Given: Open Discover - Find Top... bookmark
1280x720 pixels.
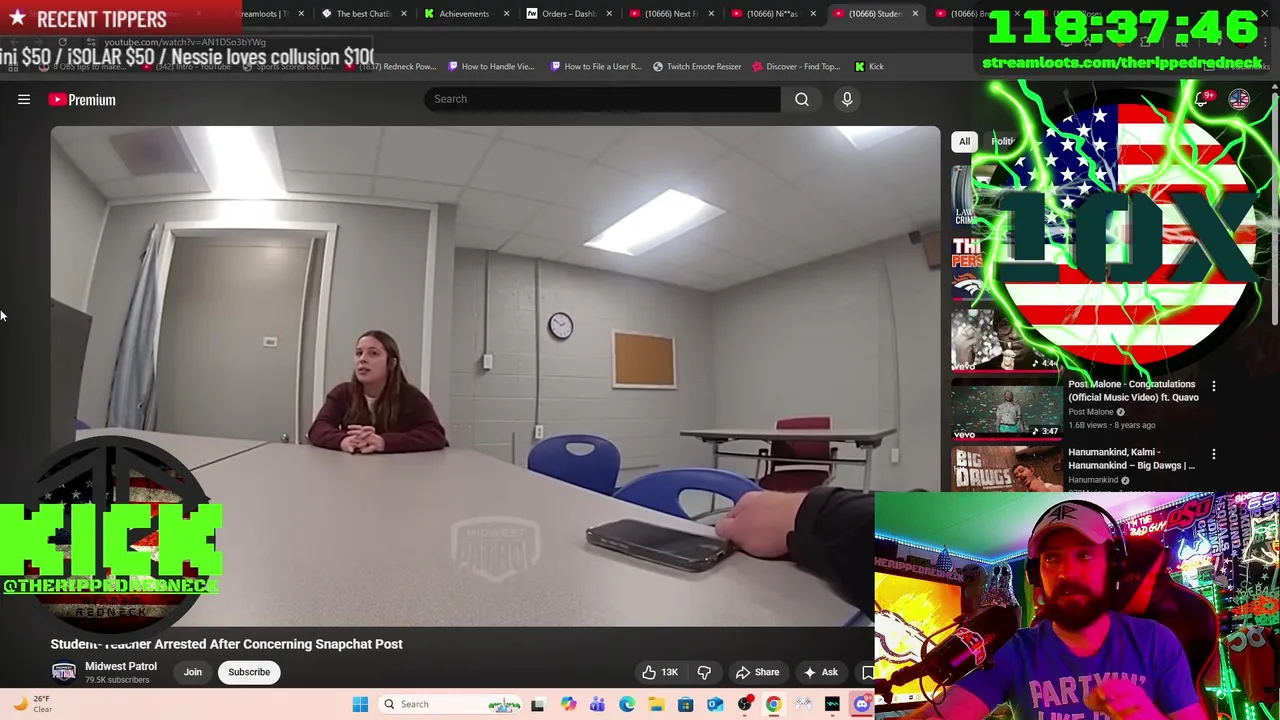Looking at the screenshot, I should click(x=796, y=66).
